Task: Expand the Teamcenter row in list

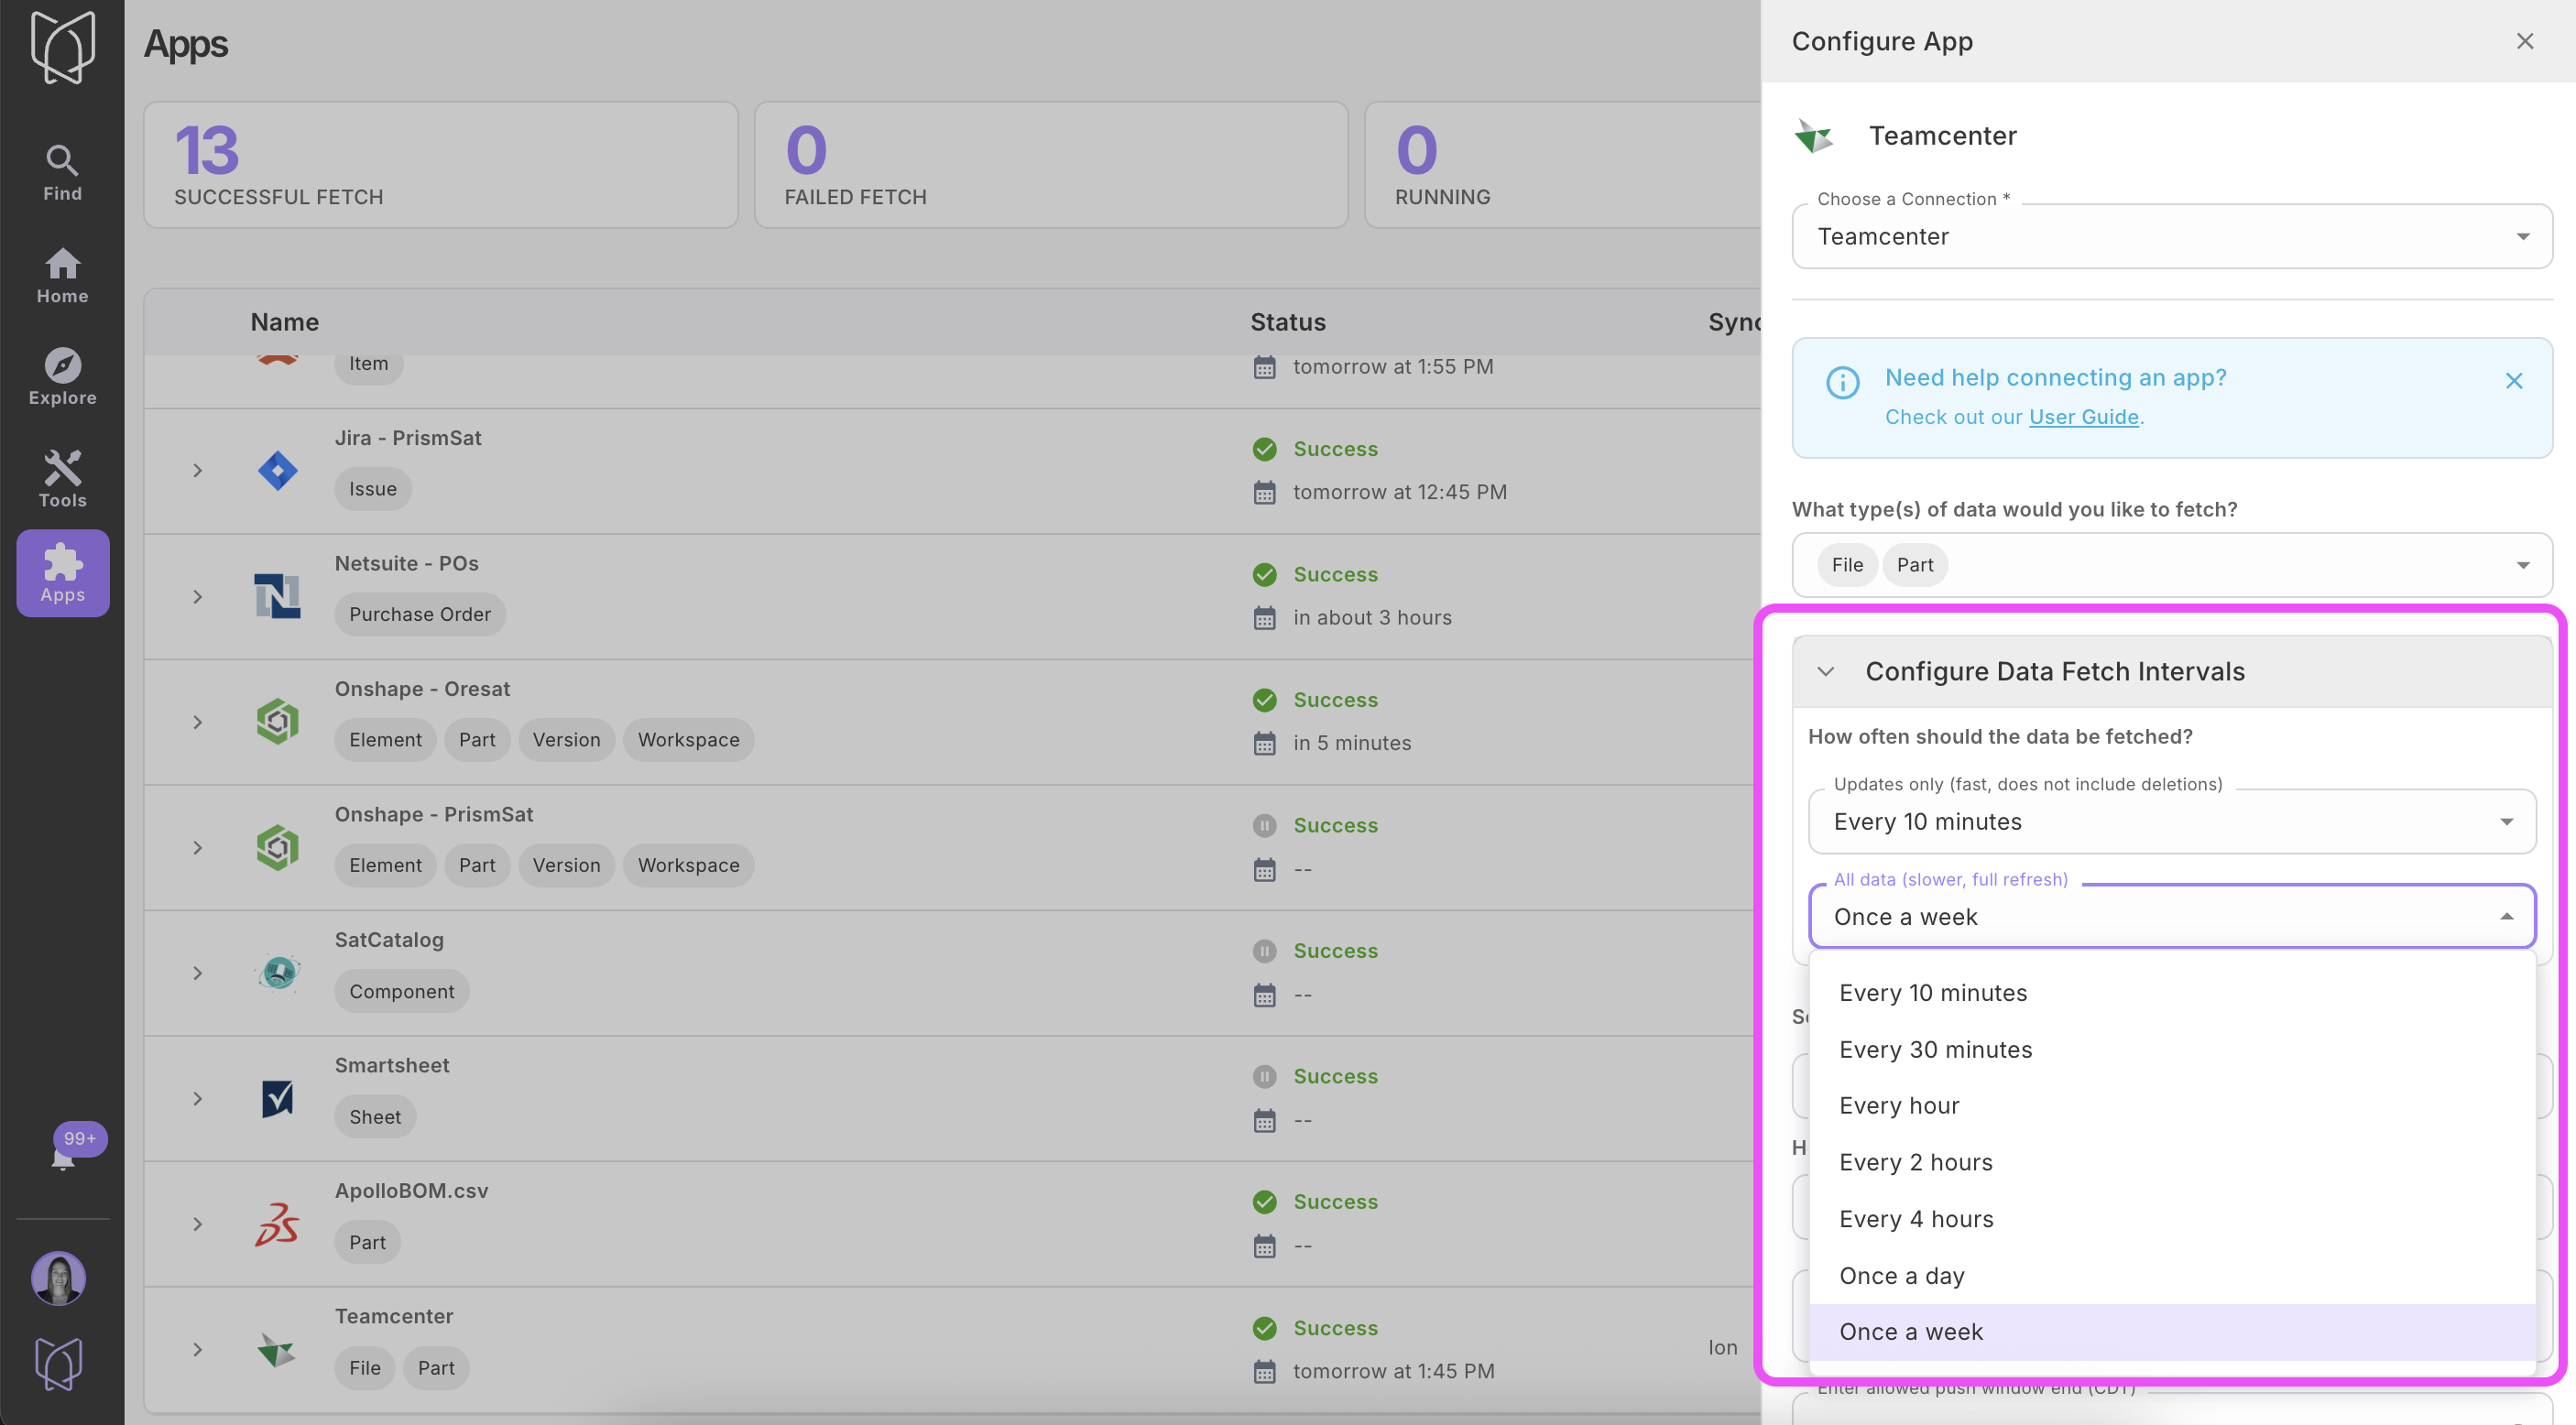Action: [198, 1349]
